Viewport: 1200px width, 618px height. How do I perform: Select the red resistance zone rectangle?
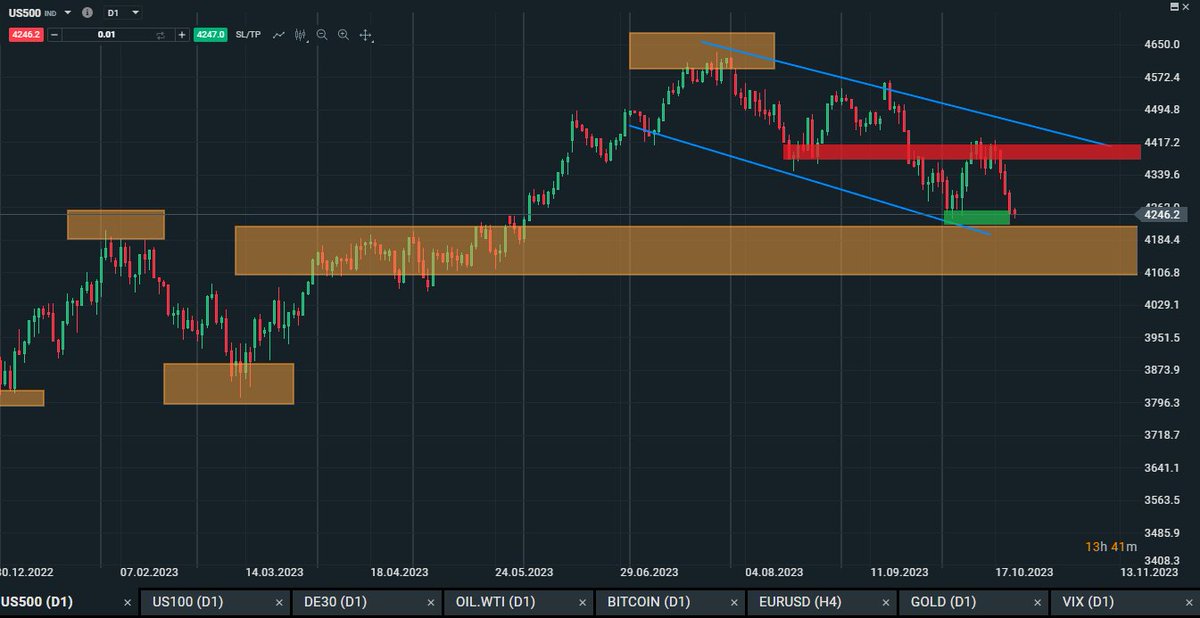[x=962, y=152]
